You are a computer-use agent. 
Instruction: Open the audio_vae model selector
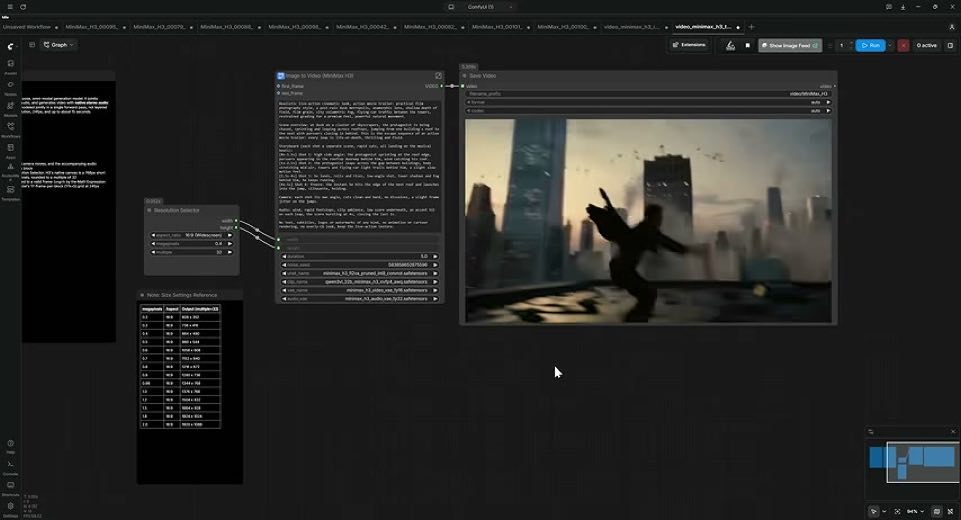(359, 299)
